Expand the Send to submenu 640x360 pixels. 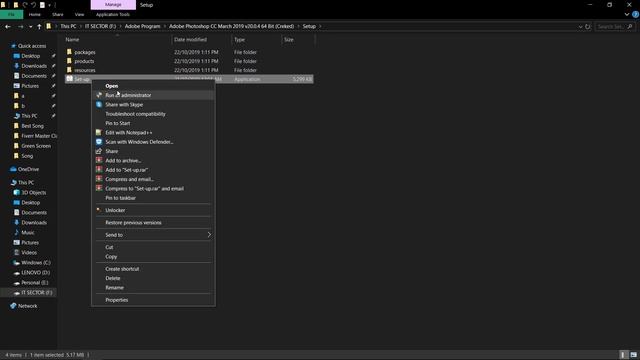tap(153, 235)
